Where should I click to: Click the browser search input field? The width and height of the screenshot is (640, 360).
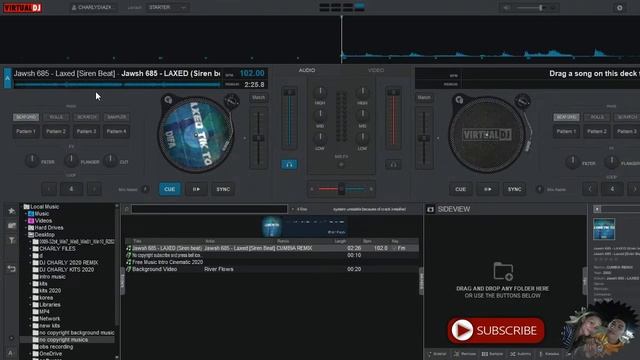pyautogui.click(x=209, y=209)
